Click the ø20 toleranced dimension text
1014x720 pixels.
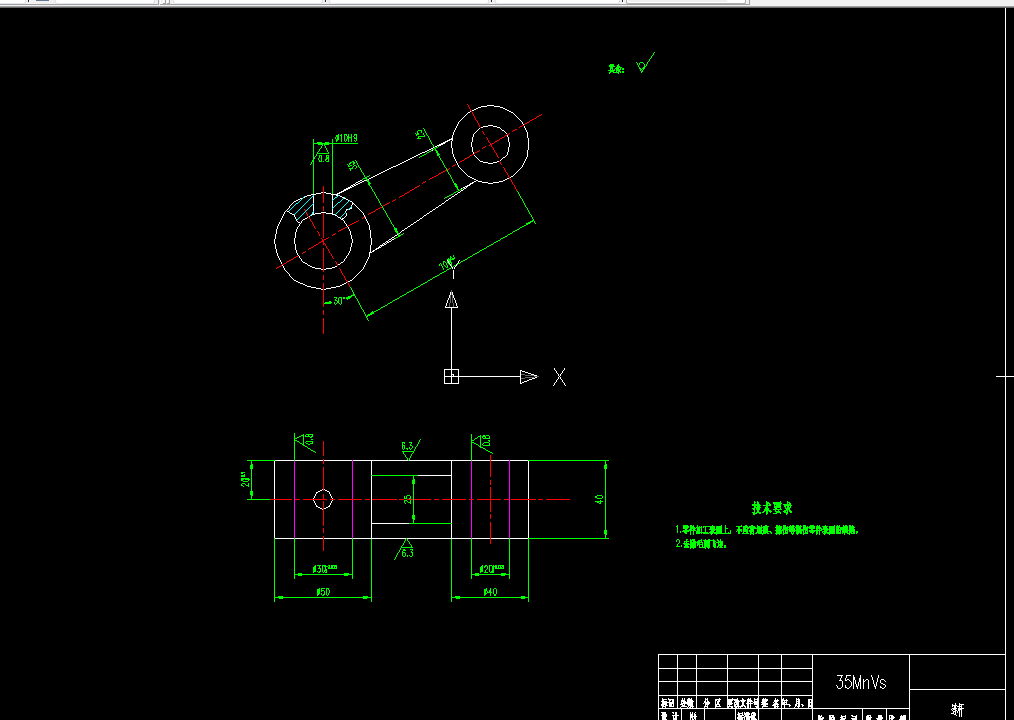[x=491, y=569]
